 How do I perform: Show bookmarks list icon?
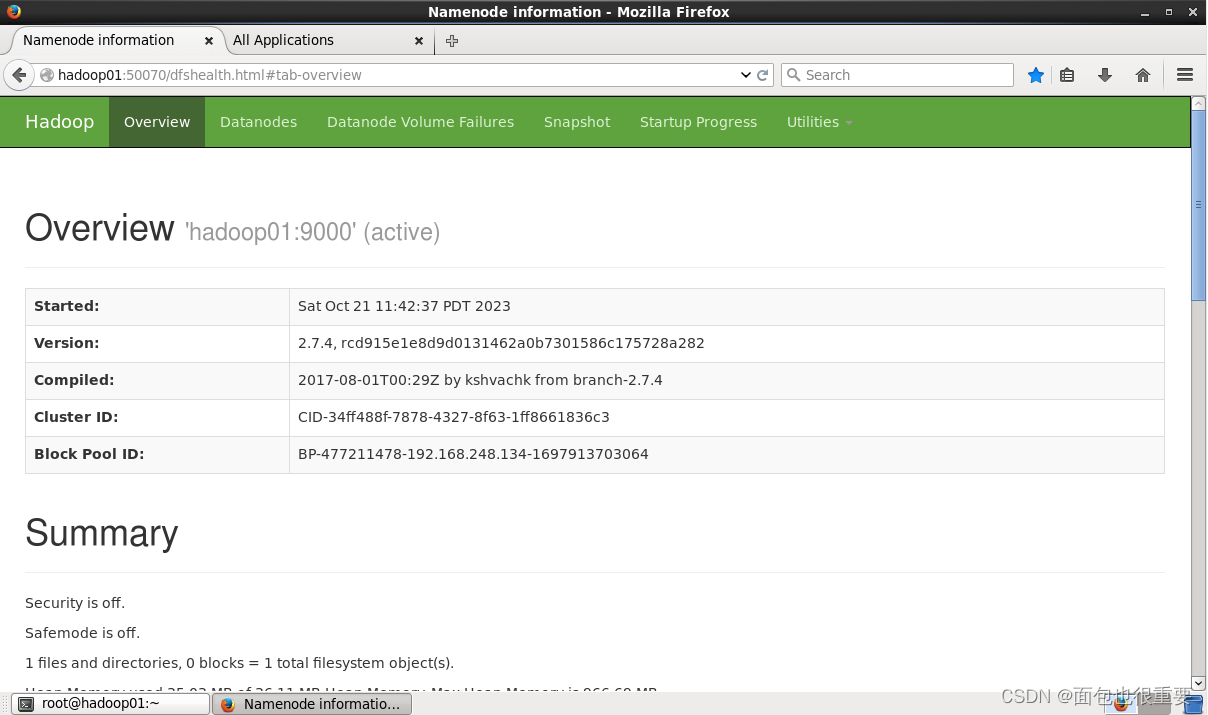pyautogui.click(x=1067, y=75)
